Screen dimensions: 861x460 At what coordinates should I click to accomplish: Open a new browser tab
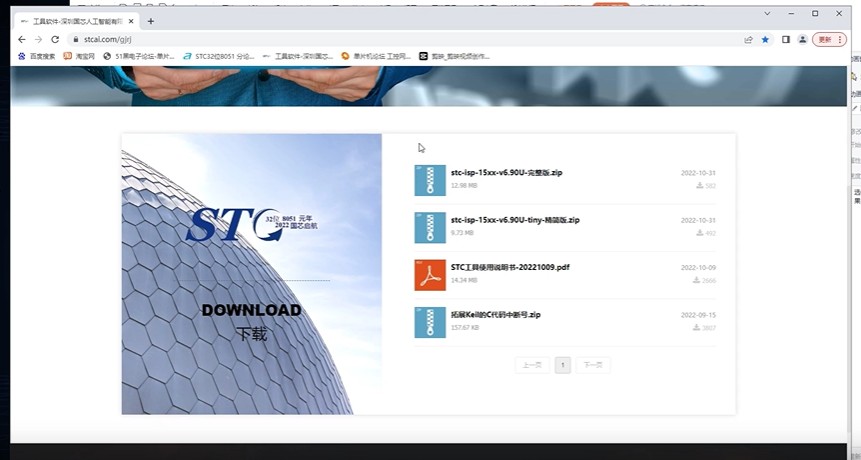click(150, 21)
